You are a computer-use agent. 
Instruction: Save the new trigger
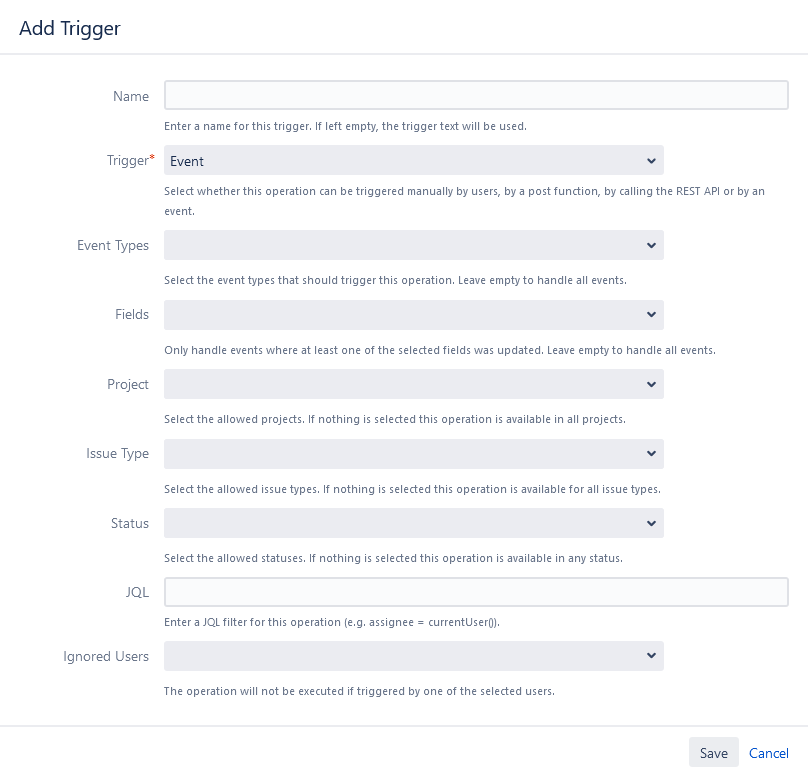click(714, 753)
